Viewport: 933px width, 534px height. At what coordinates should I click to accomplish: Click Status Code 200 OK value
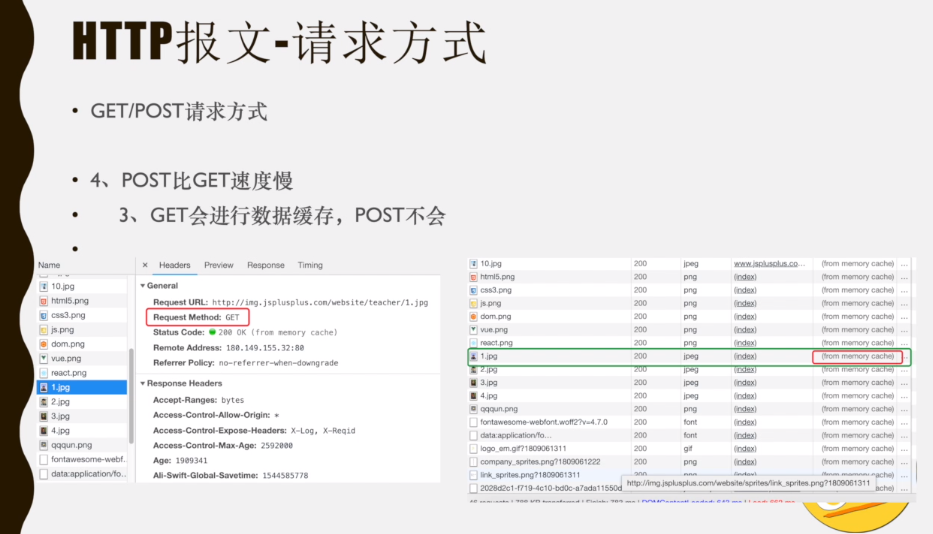pos(277,332)
